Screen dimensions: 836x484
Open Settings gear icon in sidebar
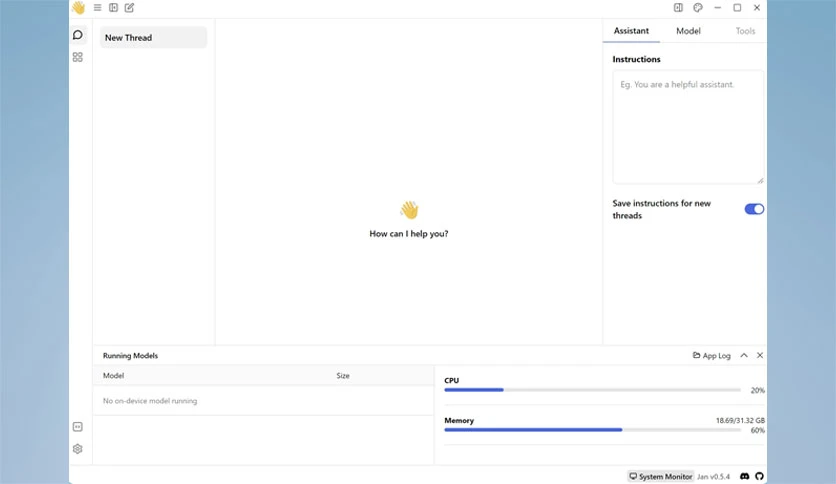click(78, 449)
